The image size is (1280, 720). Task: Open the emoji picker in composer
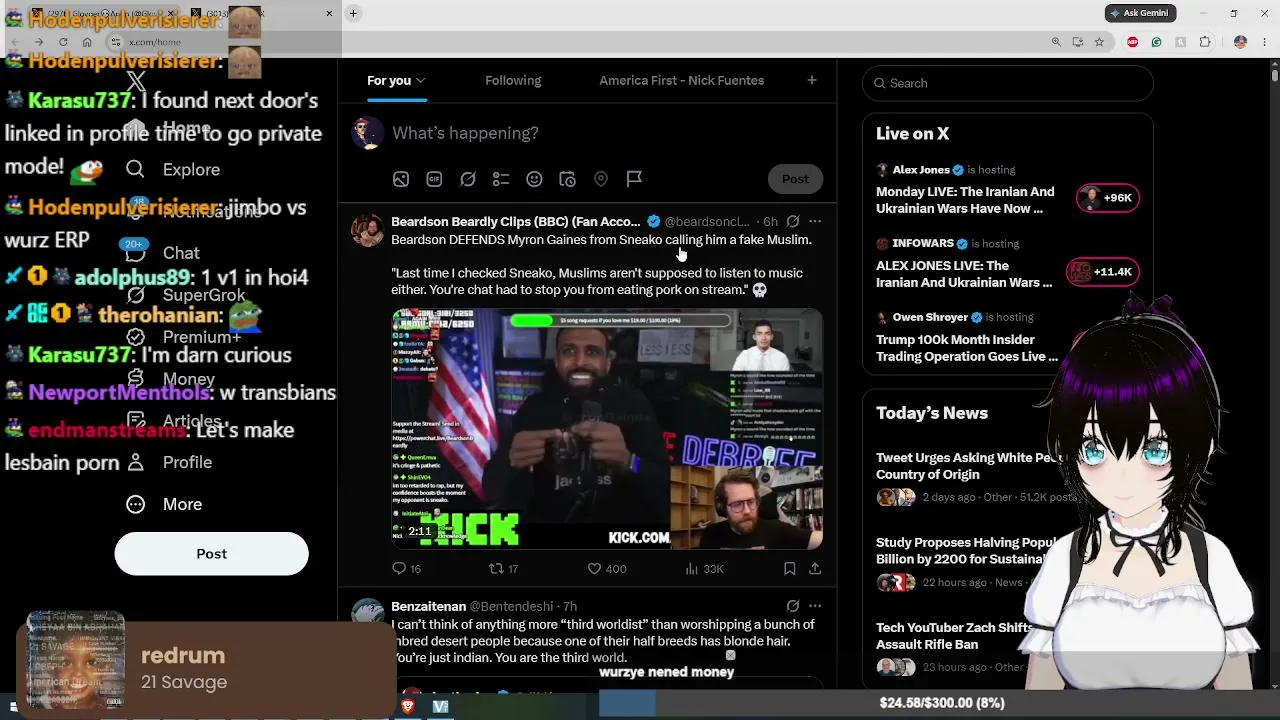(534, 179)
